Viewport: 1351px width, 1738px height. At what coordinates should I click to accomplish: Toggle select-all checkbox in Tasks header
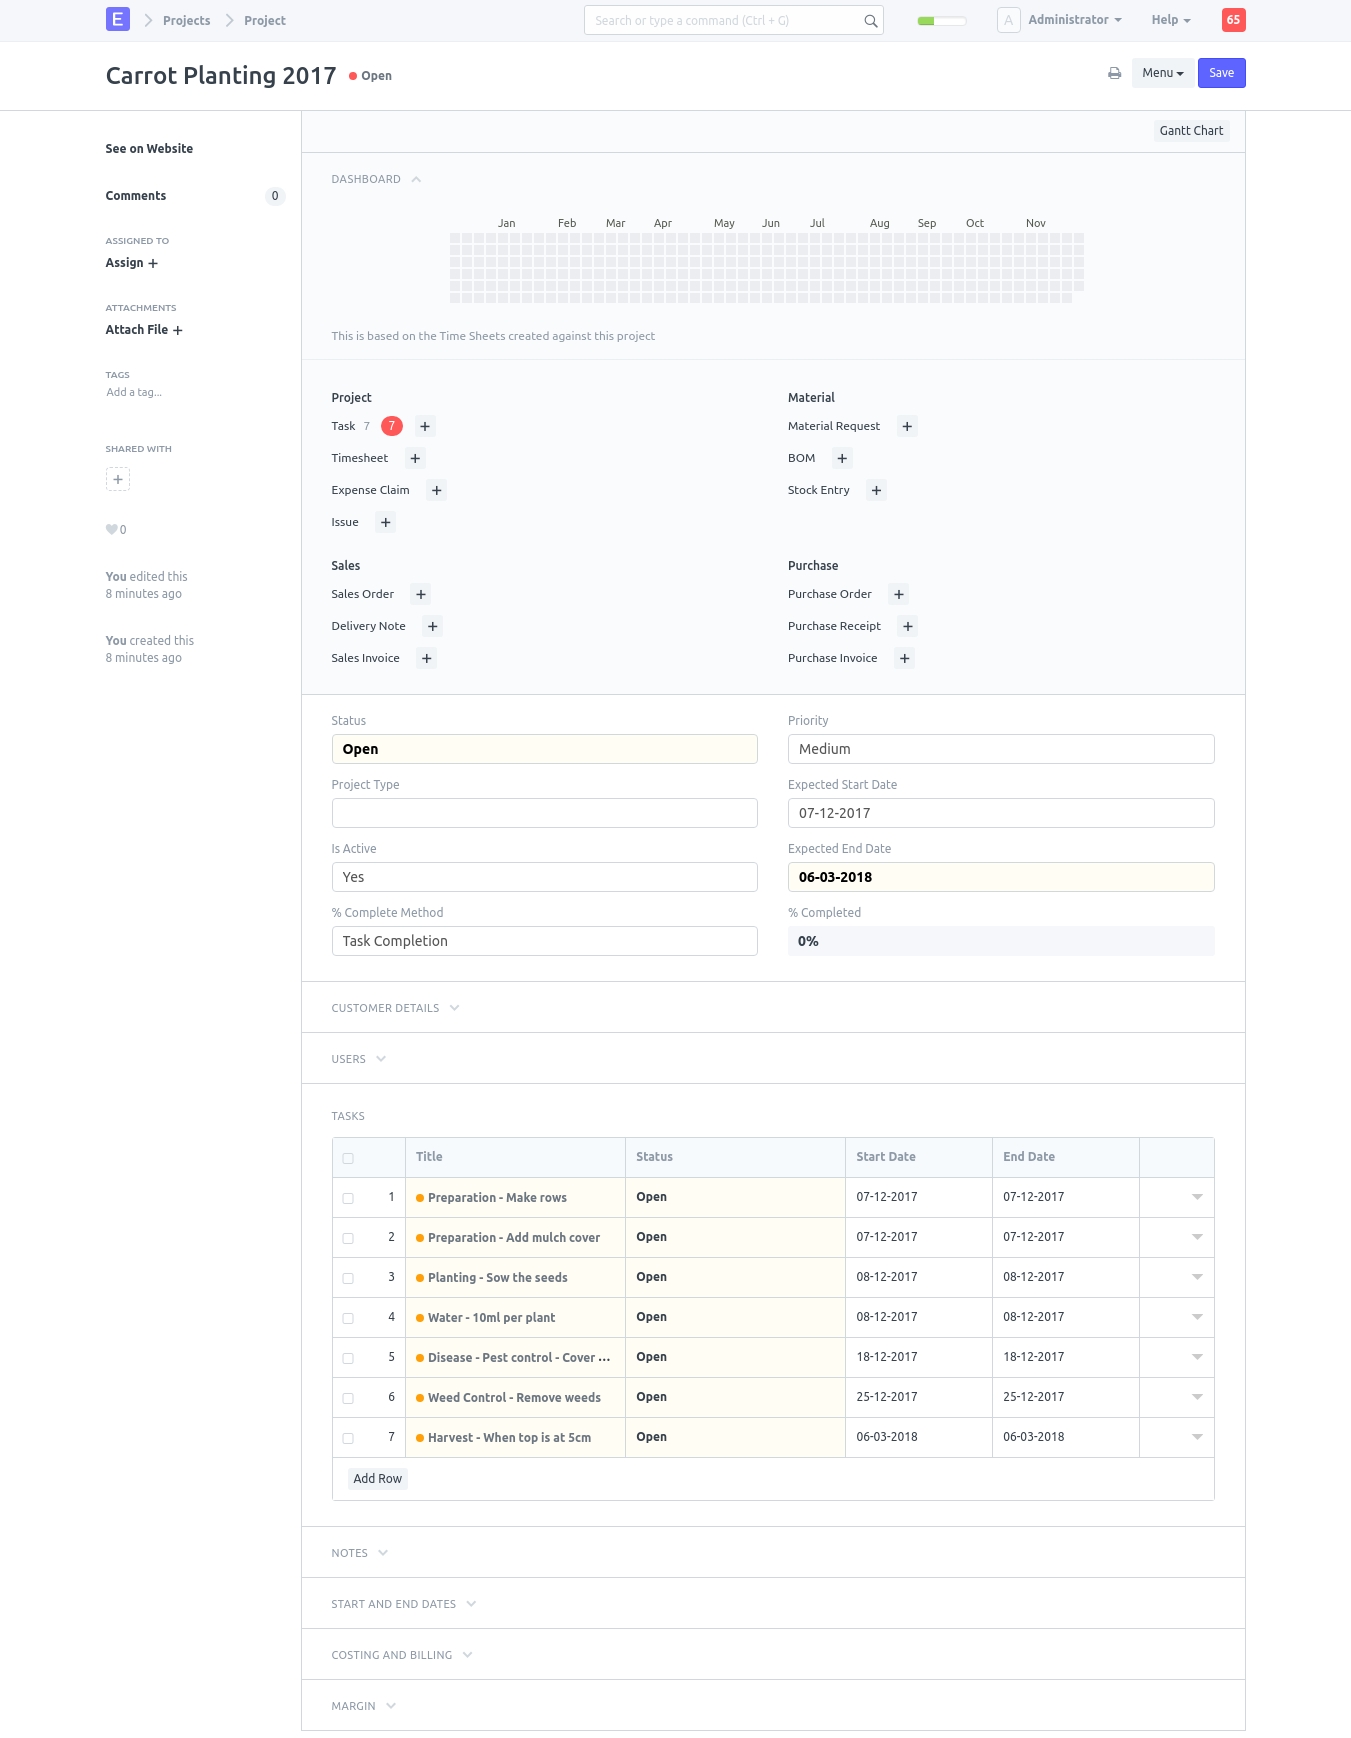click(348, 1158)
